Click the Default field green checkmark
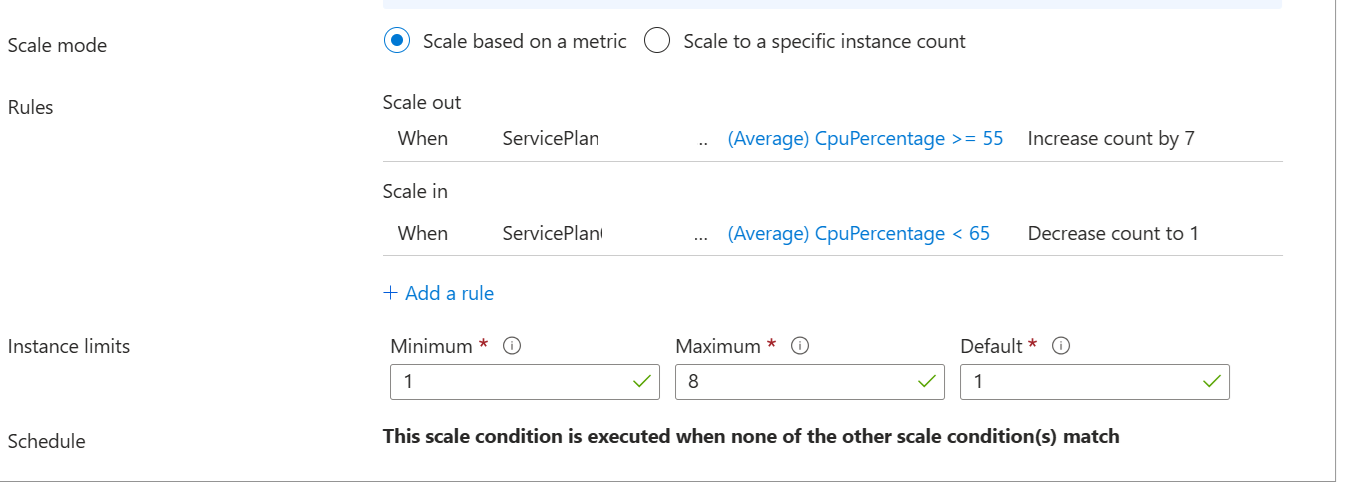This screenshot has width=1347, height=496. coord(1211,382)
